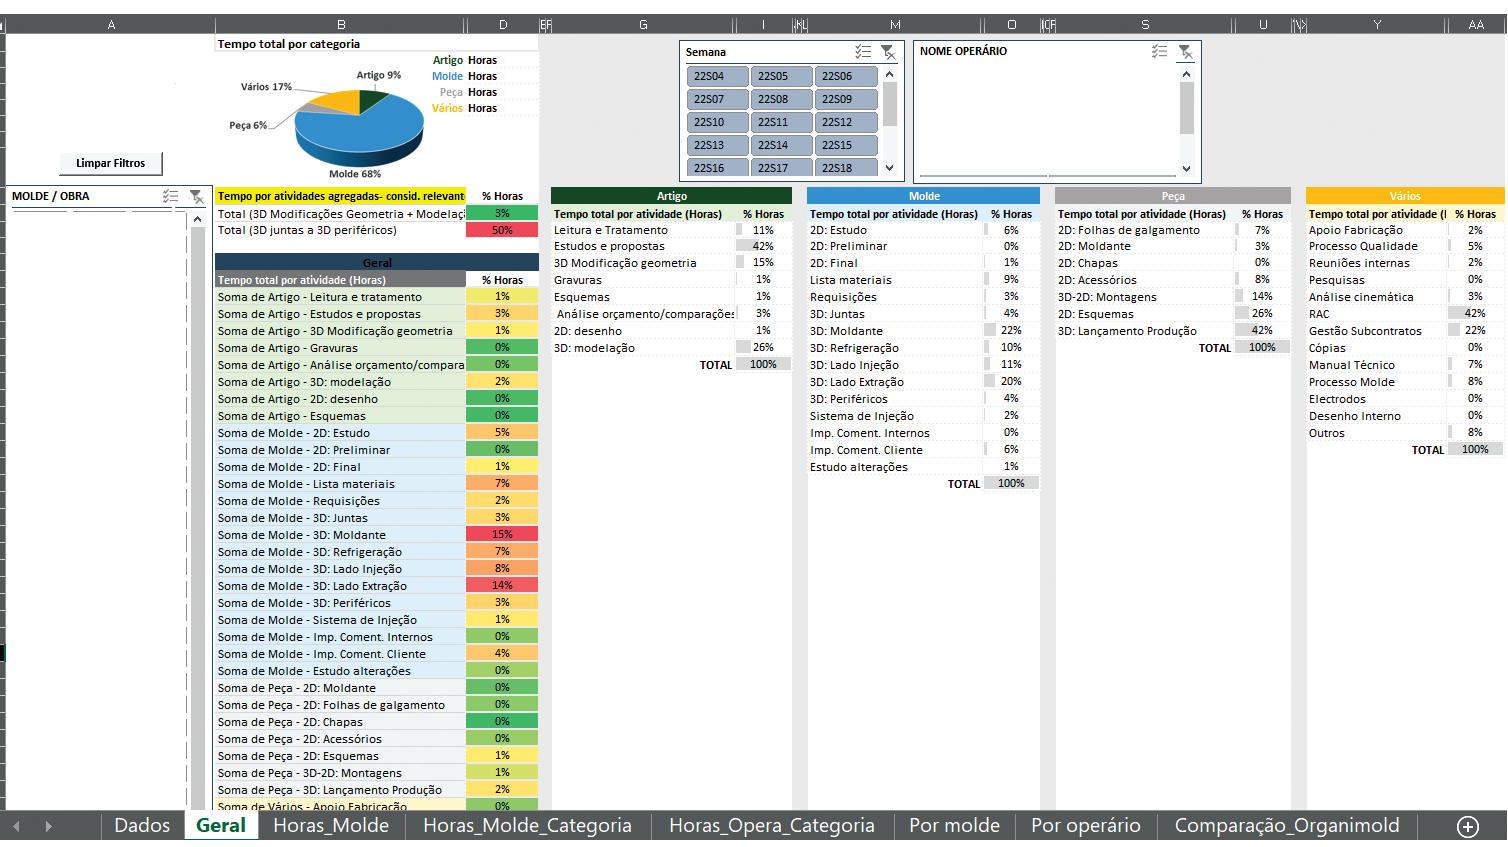Select week 22S15 in Semana slicer
1508x847 pixels.
(845, 145)
